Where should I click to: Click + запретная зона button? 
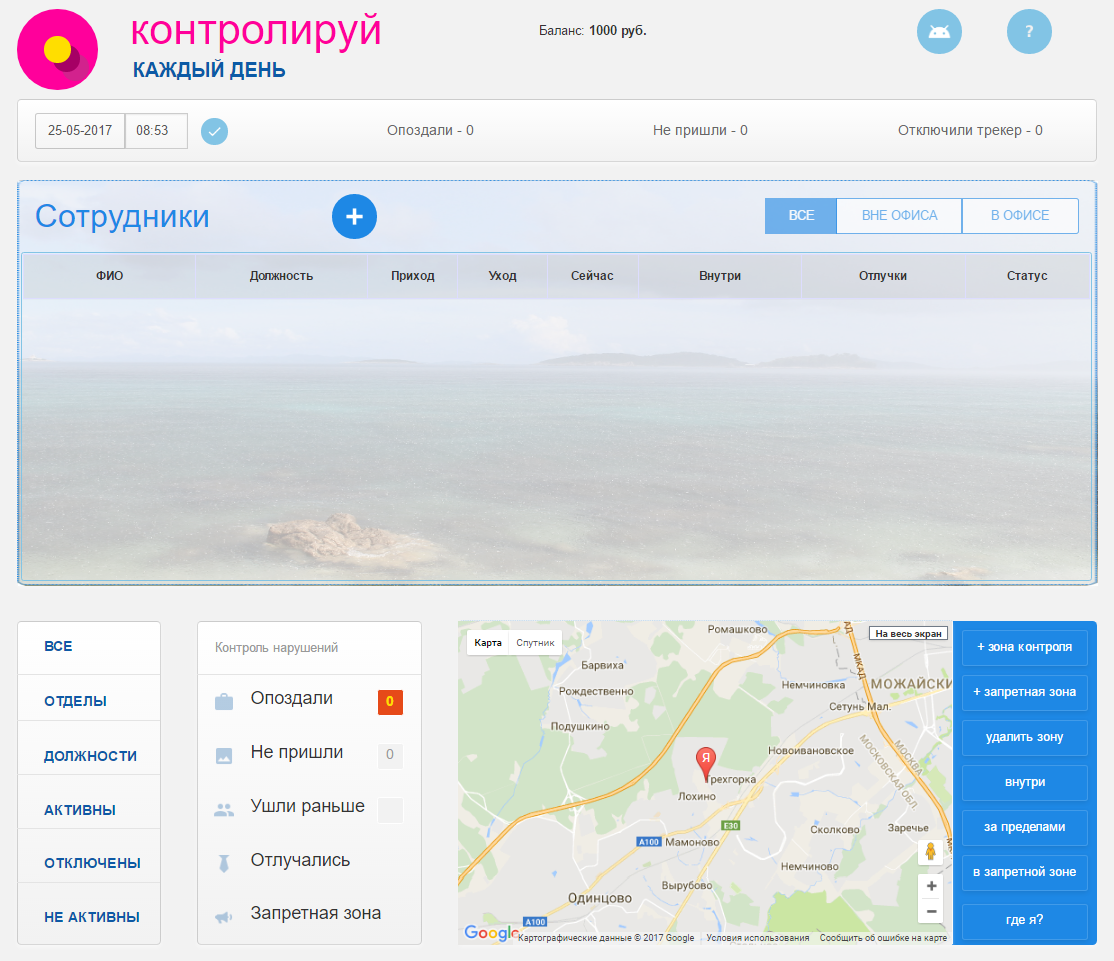(1024, 692)
